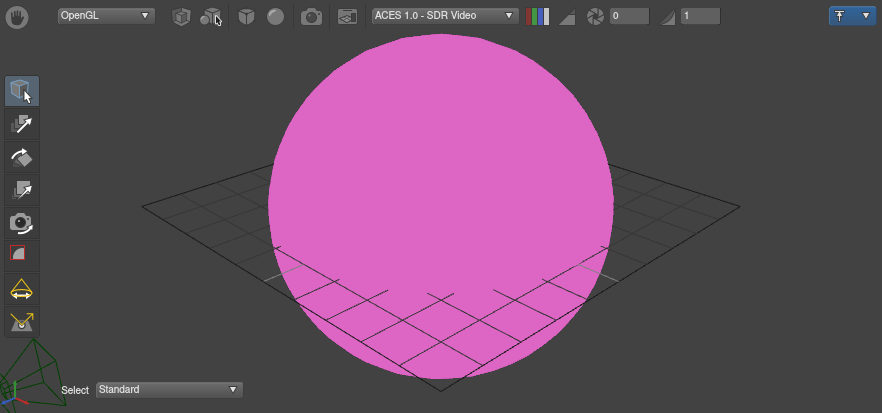Select the yellow cone angle light tool

(x=22, y=289)
